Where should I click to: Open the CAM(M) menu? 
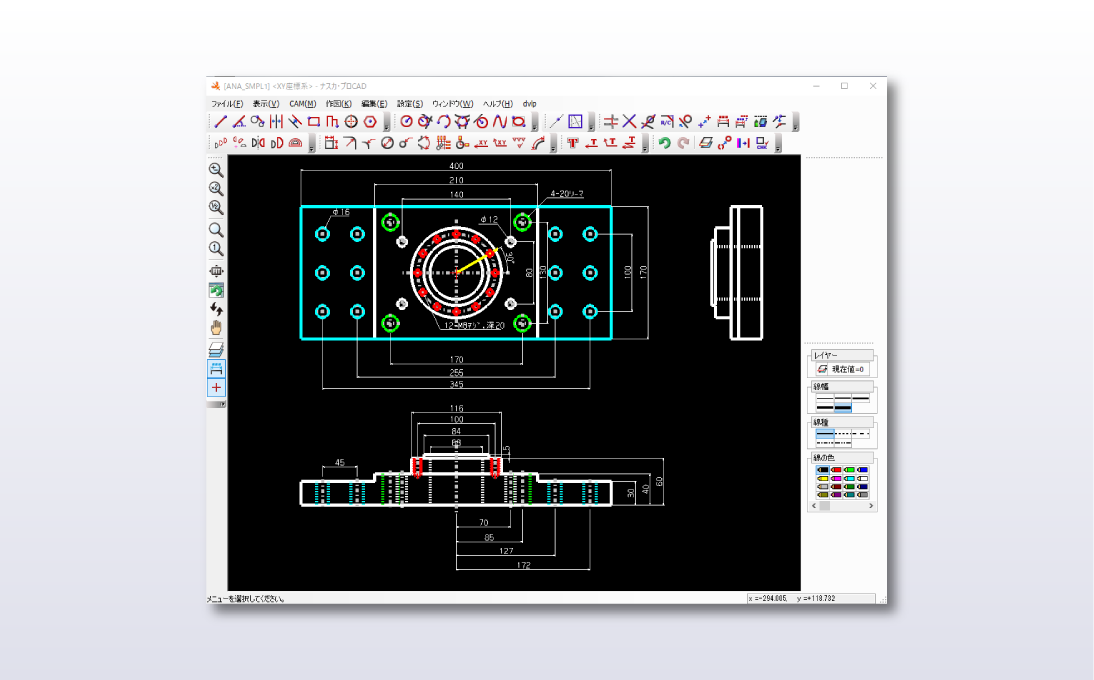(302, 104)
